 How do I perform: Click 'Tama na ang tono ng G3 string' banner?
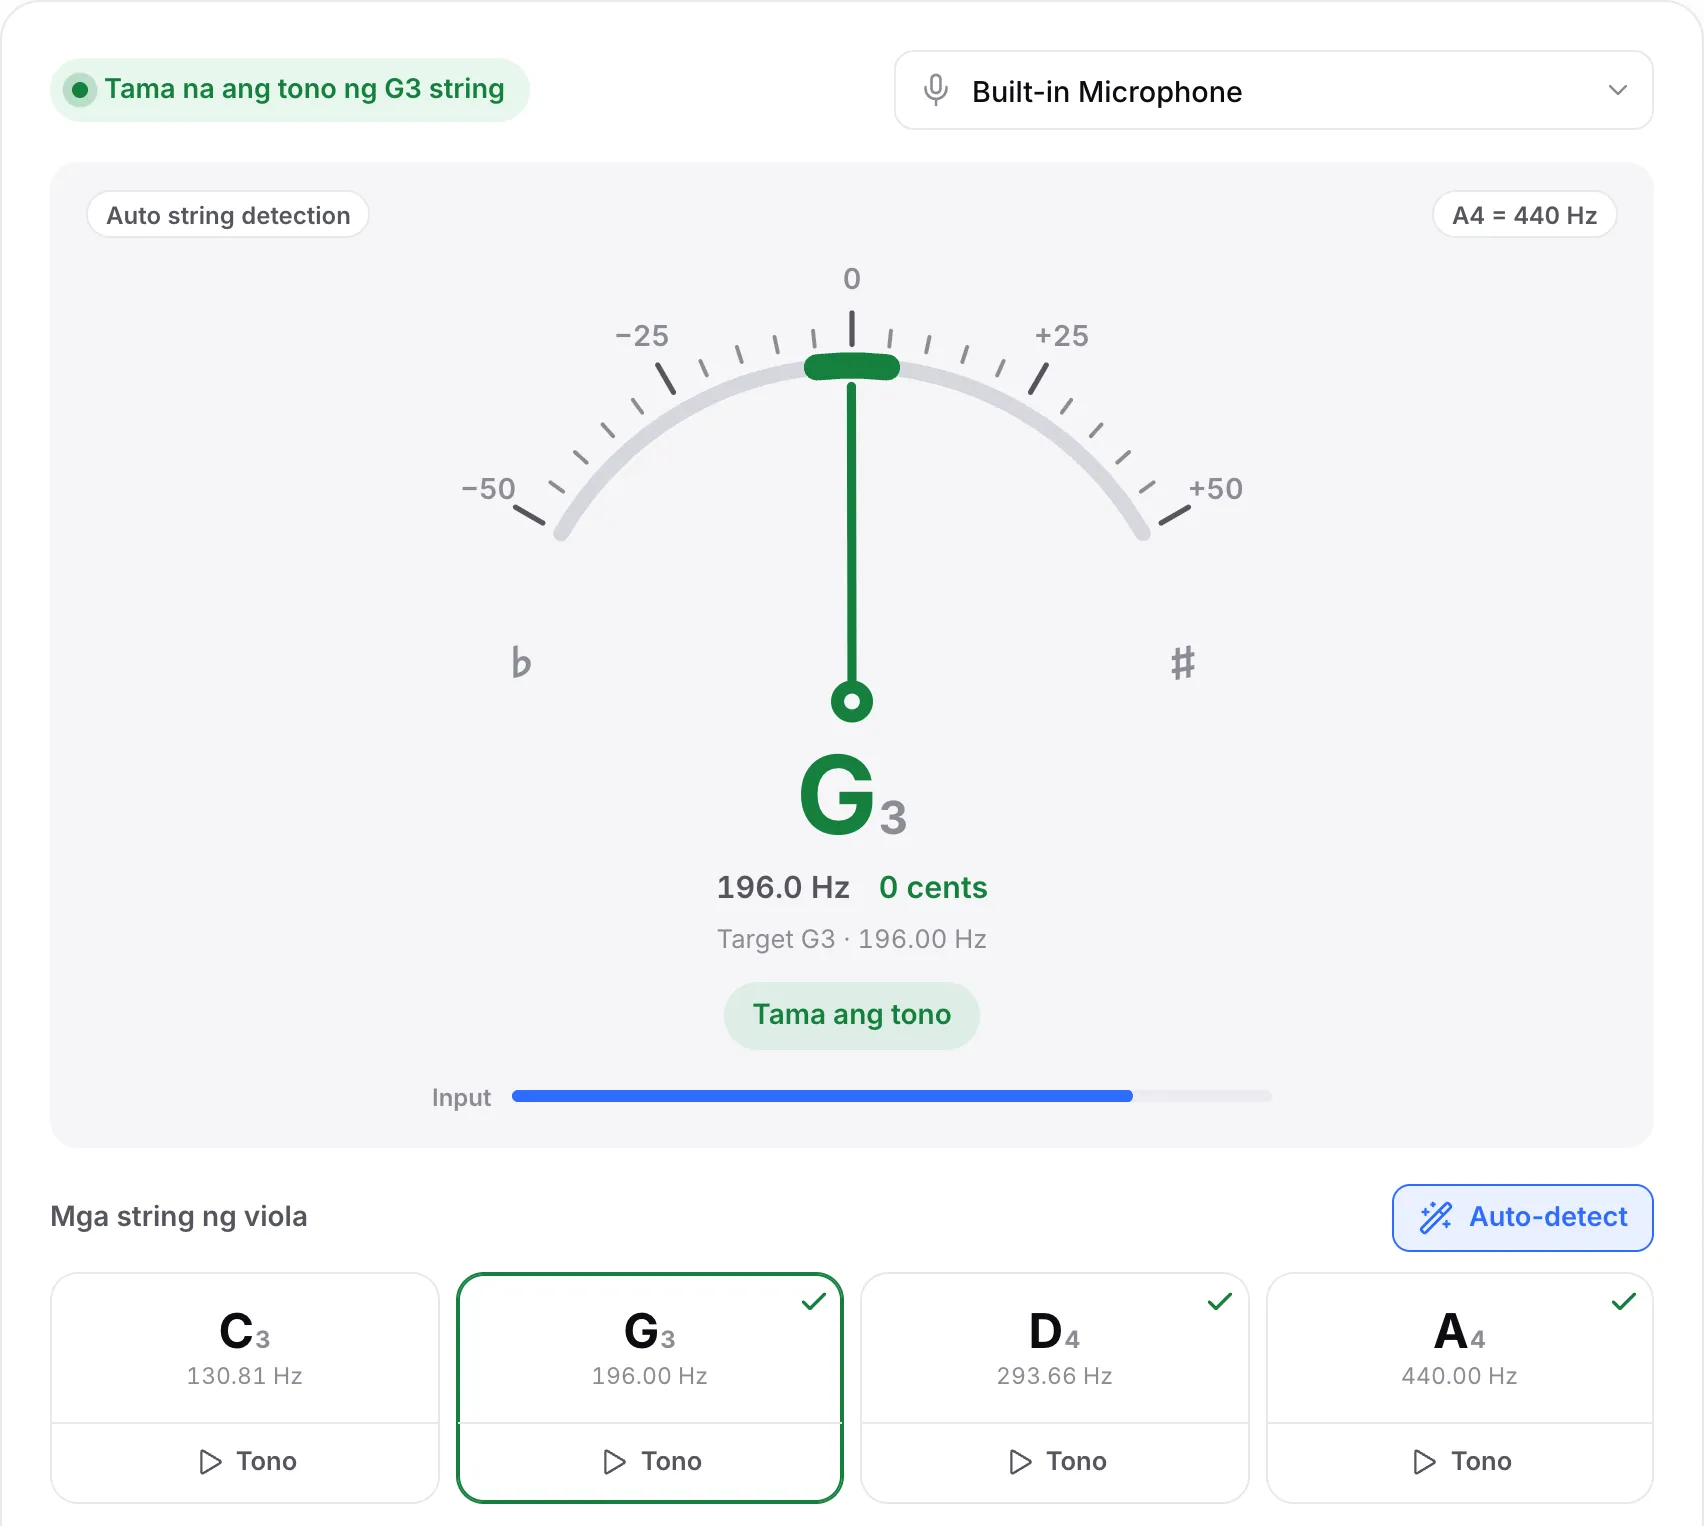point(290,90)
